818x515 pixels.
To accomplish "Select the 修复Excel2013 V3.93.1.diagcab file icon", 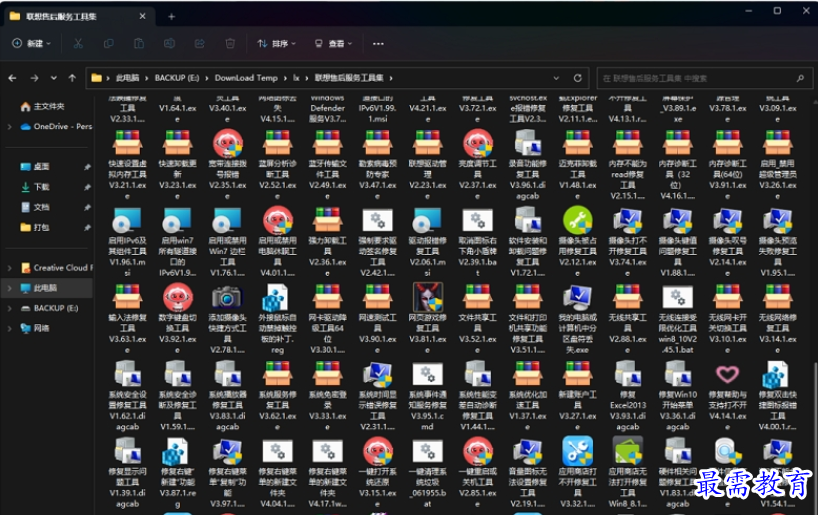I will tap(628, 374).
